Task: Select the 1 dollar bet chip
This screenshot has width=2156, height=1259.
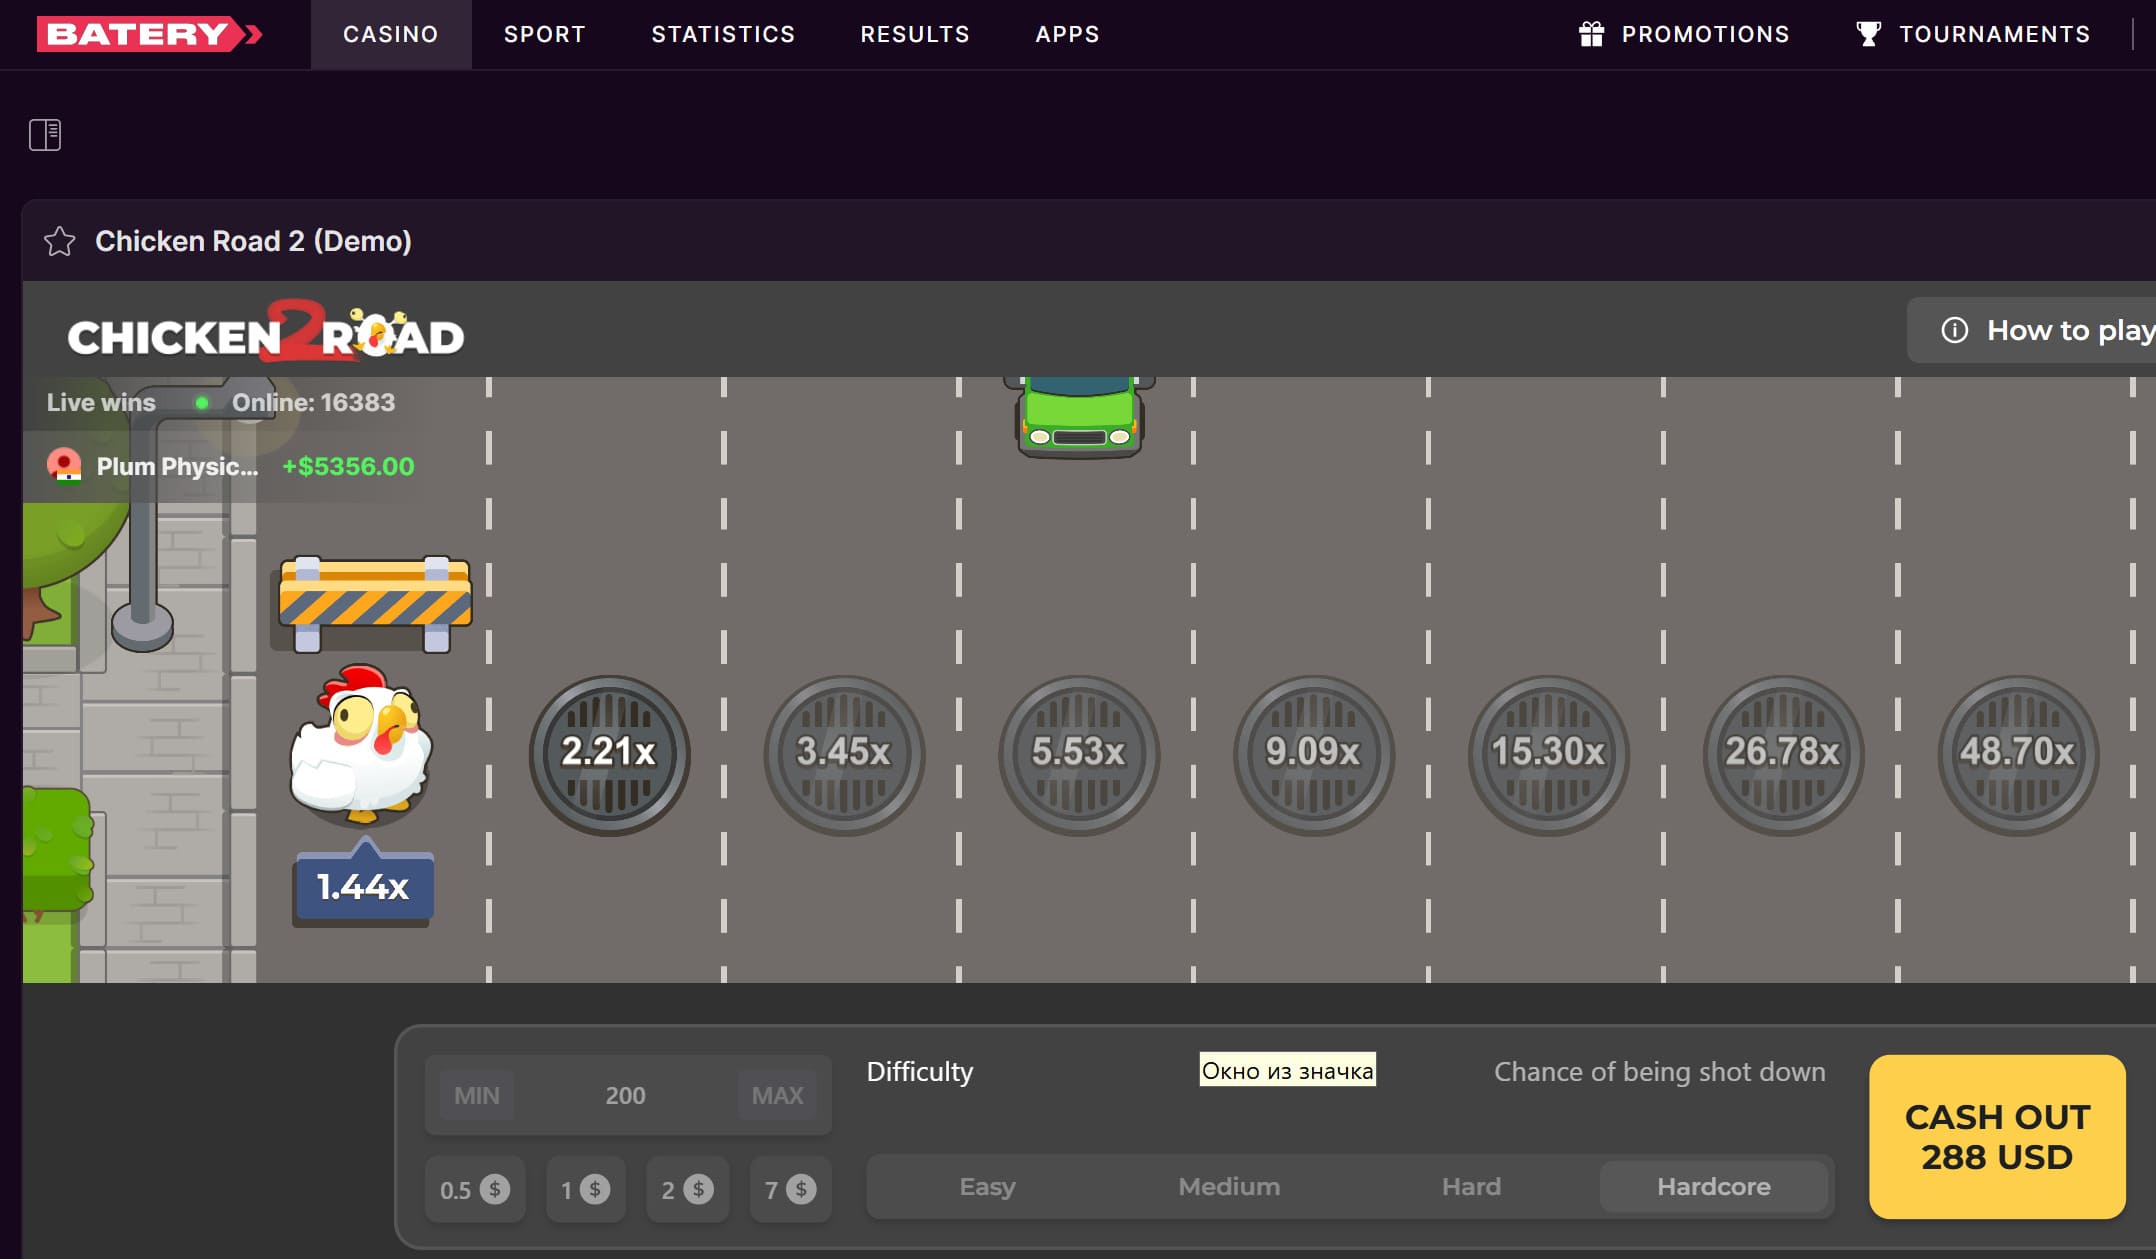Action: [585, 1190]
